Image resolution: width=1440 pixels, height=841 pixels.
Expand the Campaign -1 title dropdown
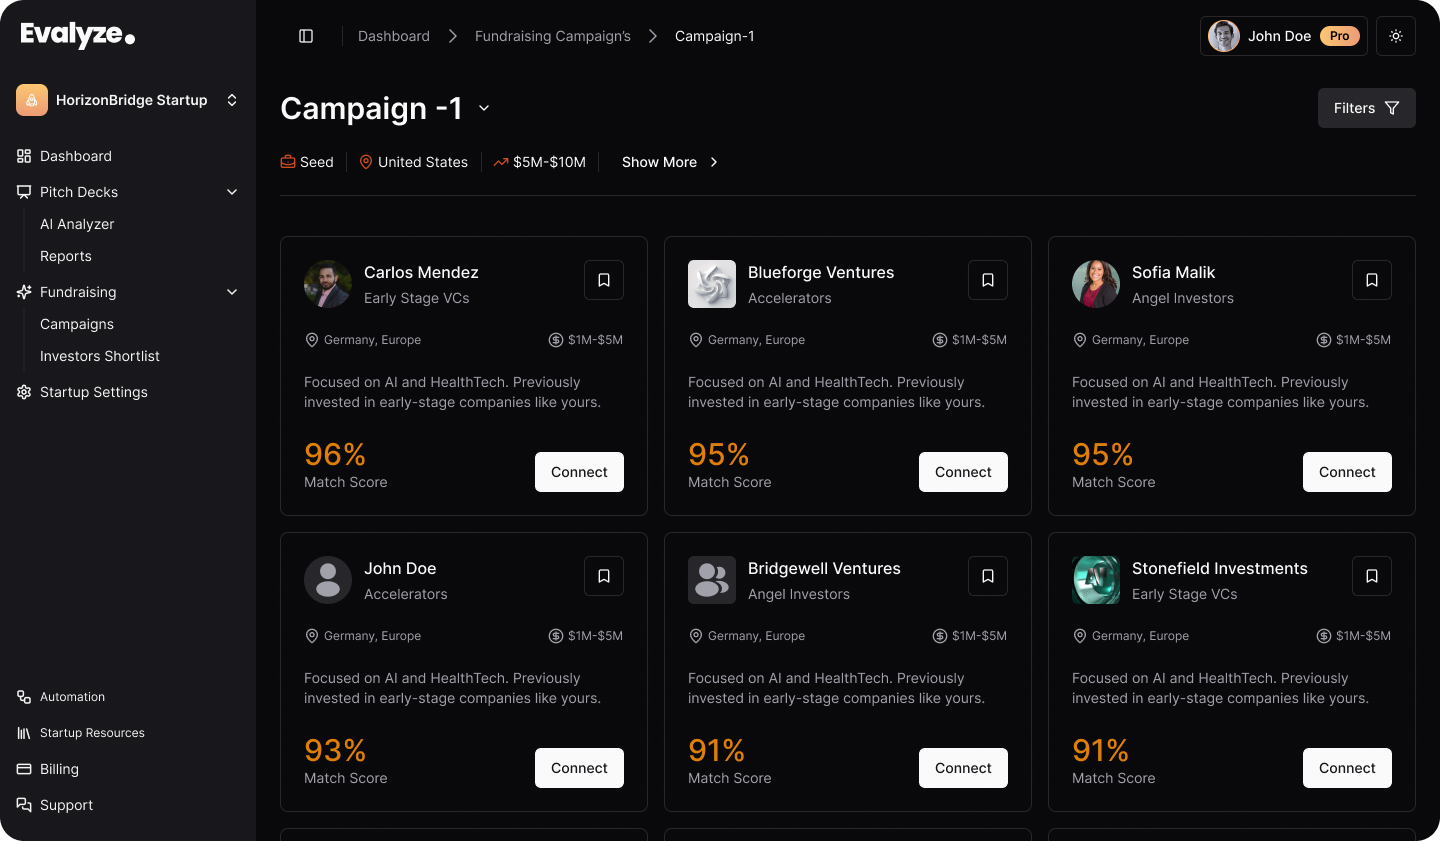pyautogui.click(x=484, y=108)
